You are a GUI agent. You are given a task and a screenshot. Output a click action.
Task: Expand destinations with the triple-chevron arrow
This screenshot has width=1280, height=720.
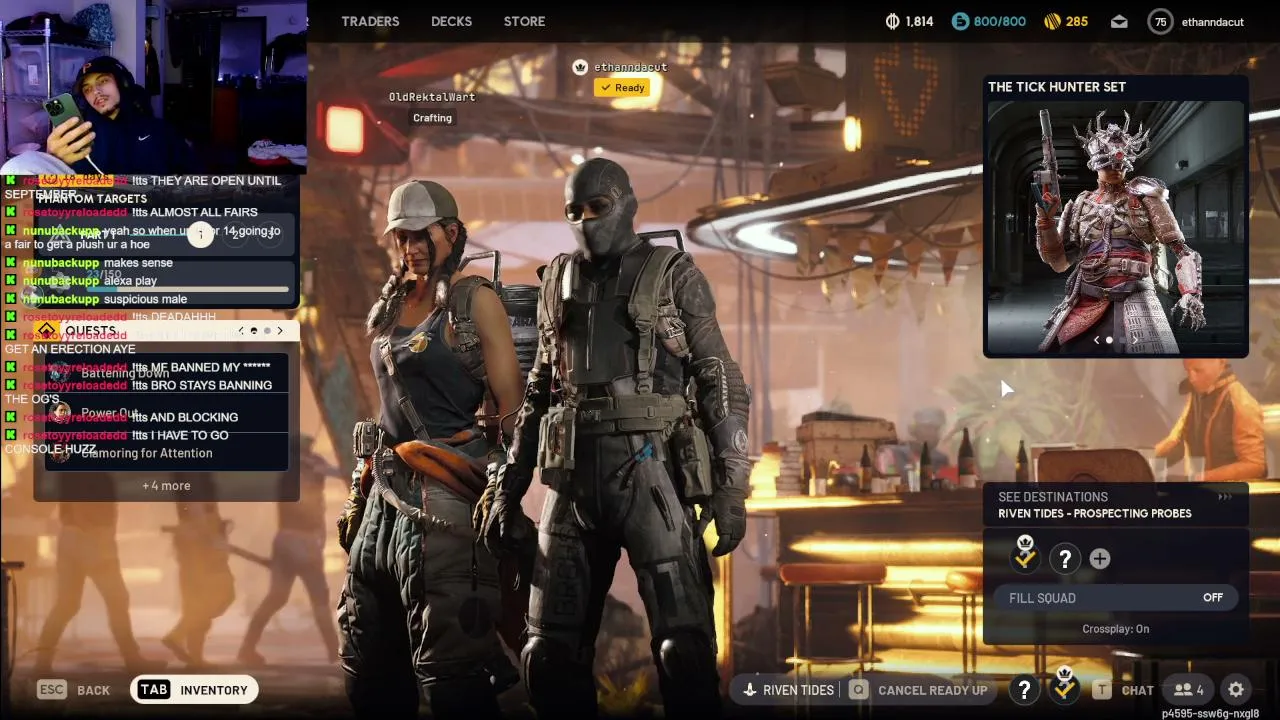pyautogui.click(x=1225, y=497)
